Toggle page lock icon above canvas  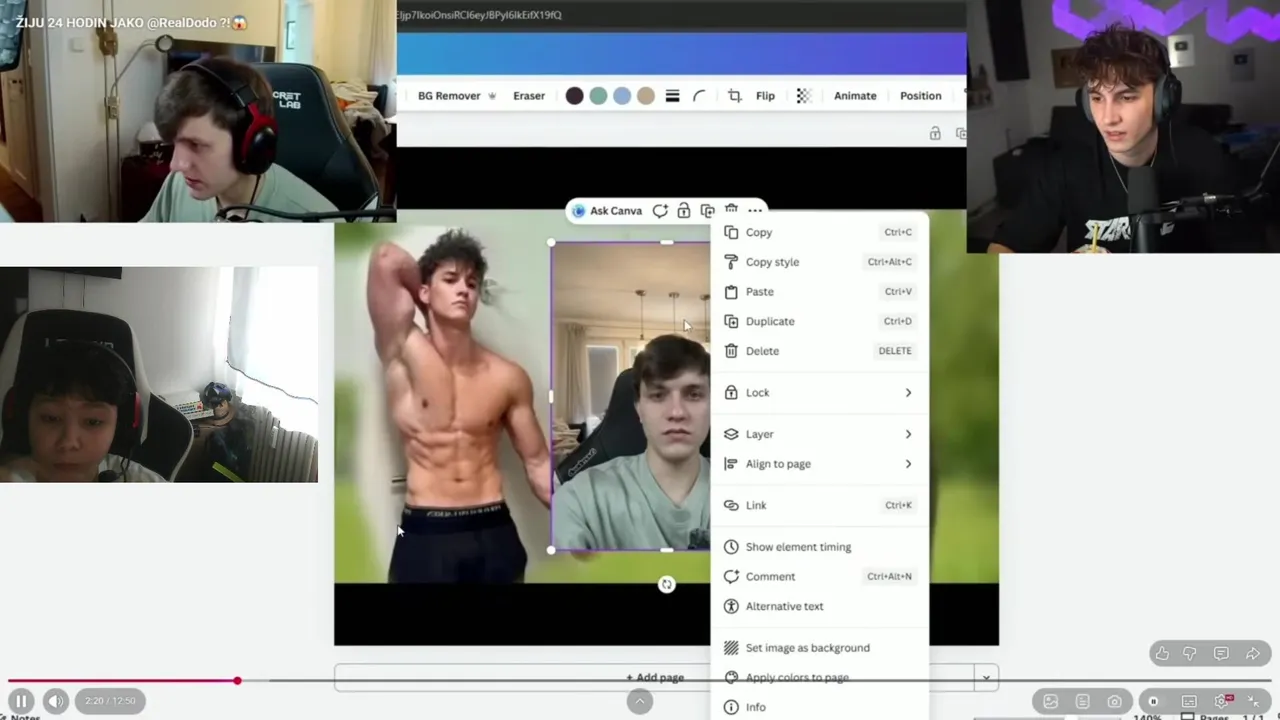pos(935,133)
